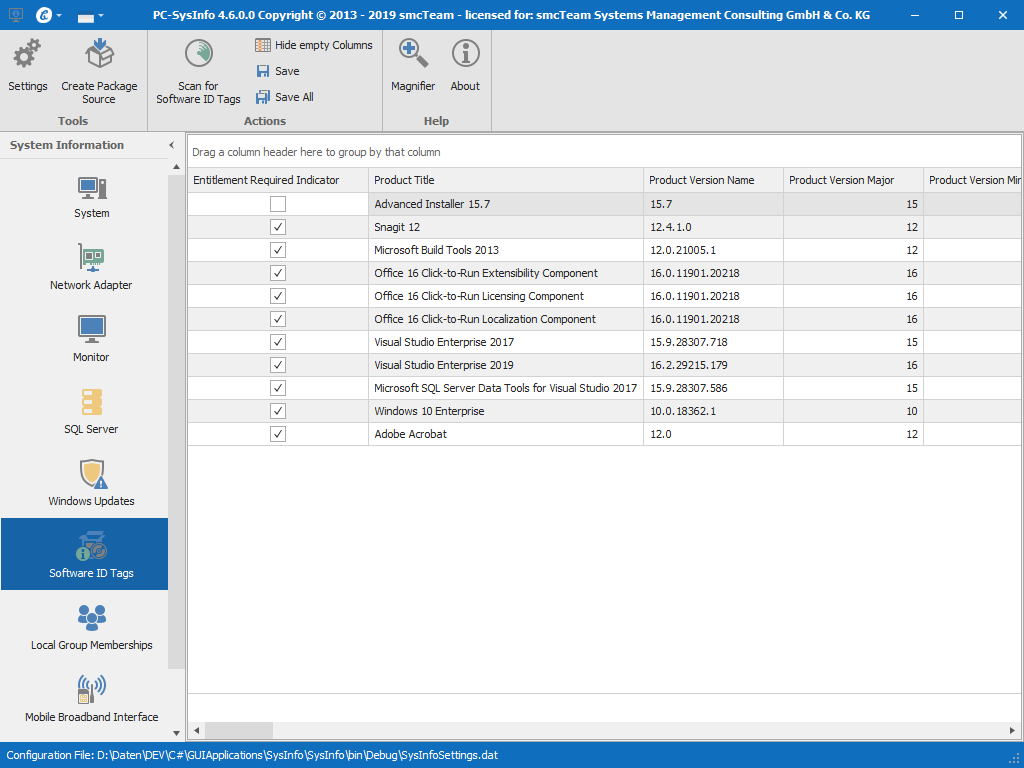Toggle checkbox for Office 16 Localization Component
The height and width of the screenshot is (768, 1024).
pos(278,319)
